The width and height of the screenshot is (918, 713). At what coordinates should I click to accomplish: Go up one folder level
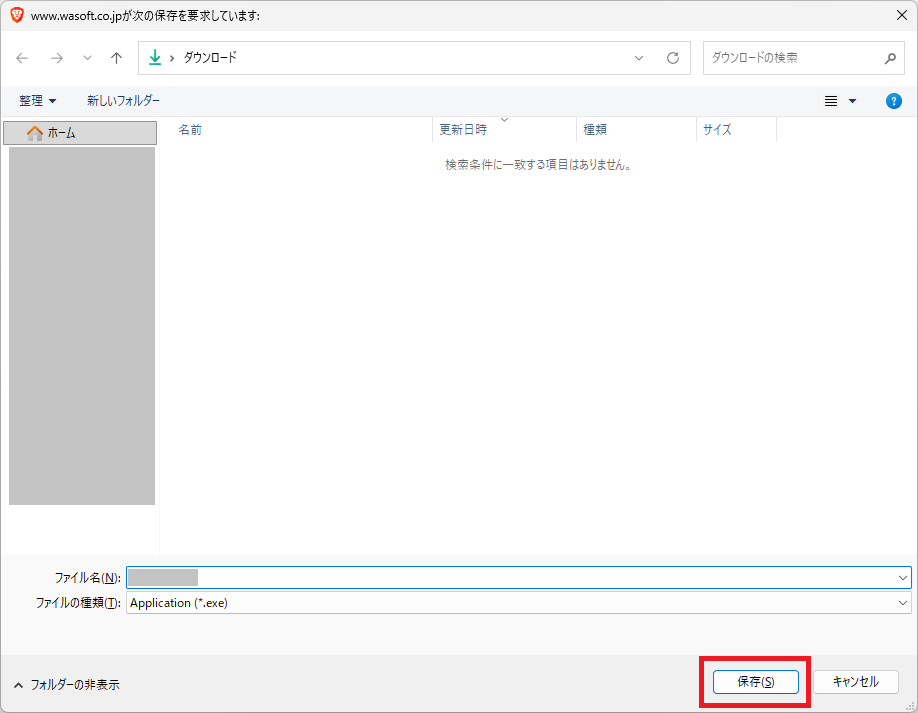(115, 58)
